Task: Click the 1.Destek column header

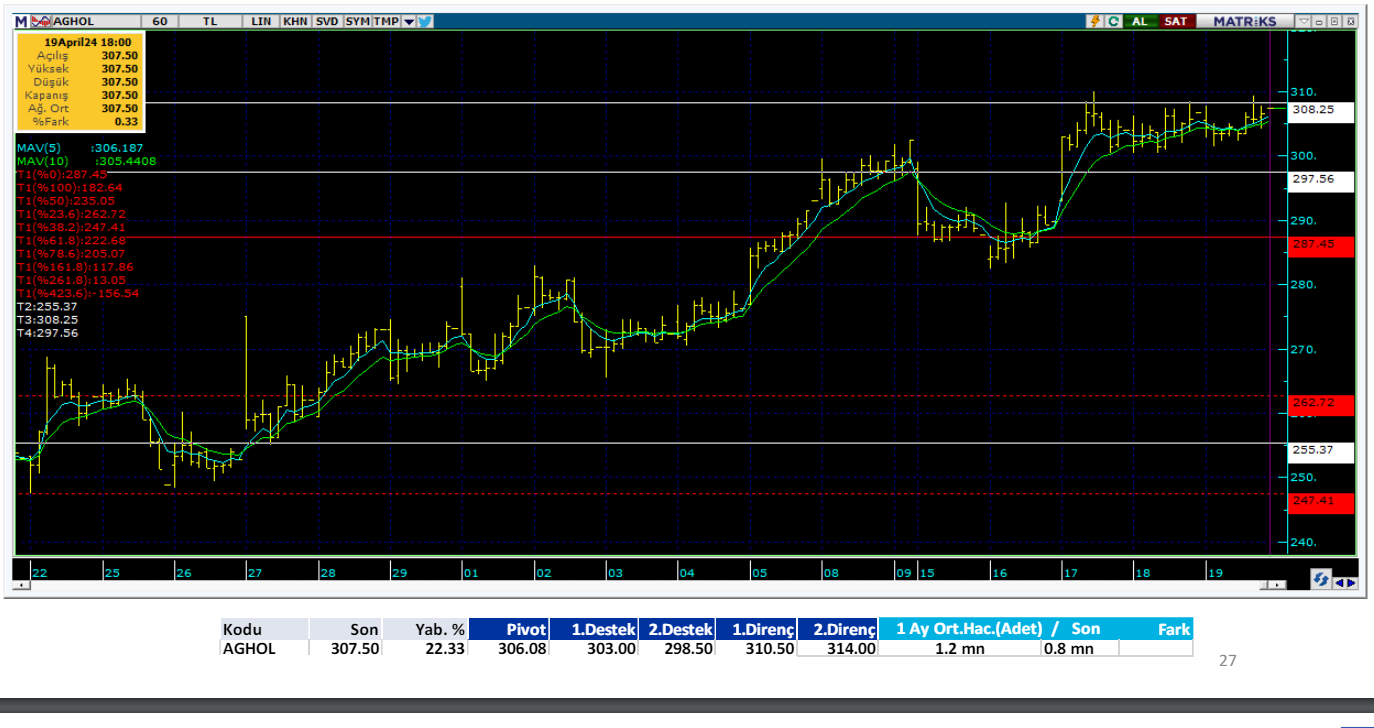Action: (x=596, y=629)
